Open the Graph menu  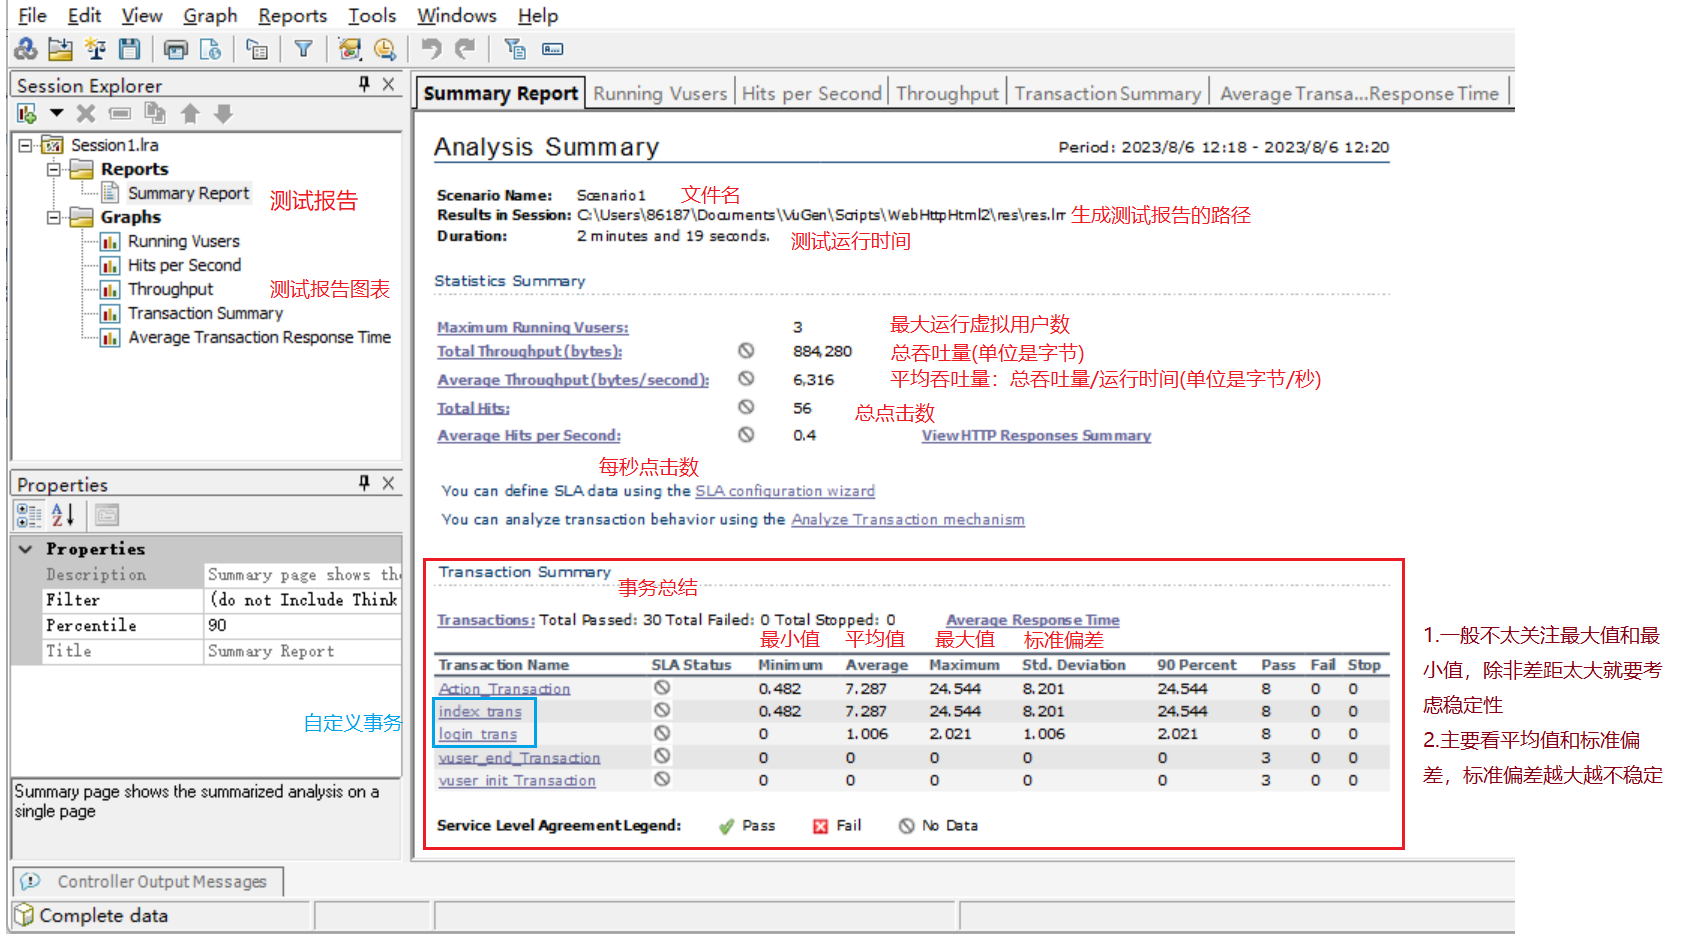[210, 15]
